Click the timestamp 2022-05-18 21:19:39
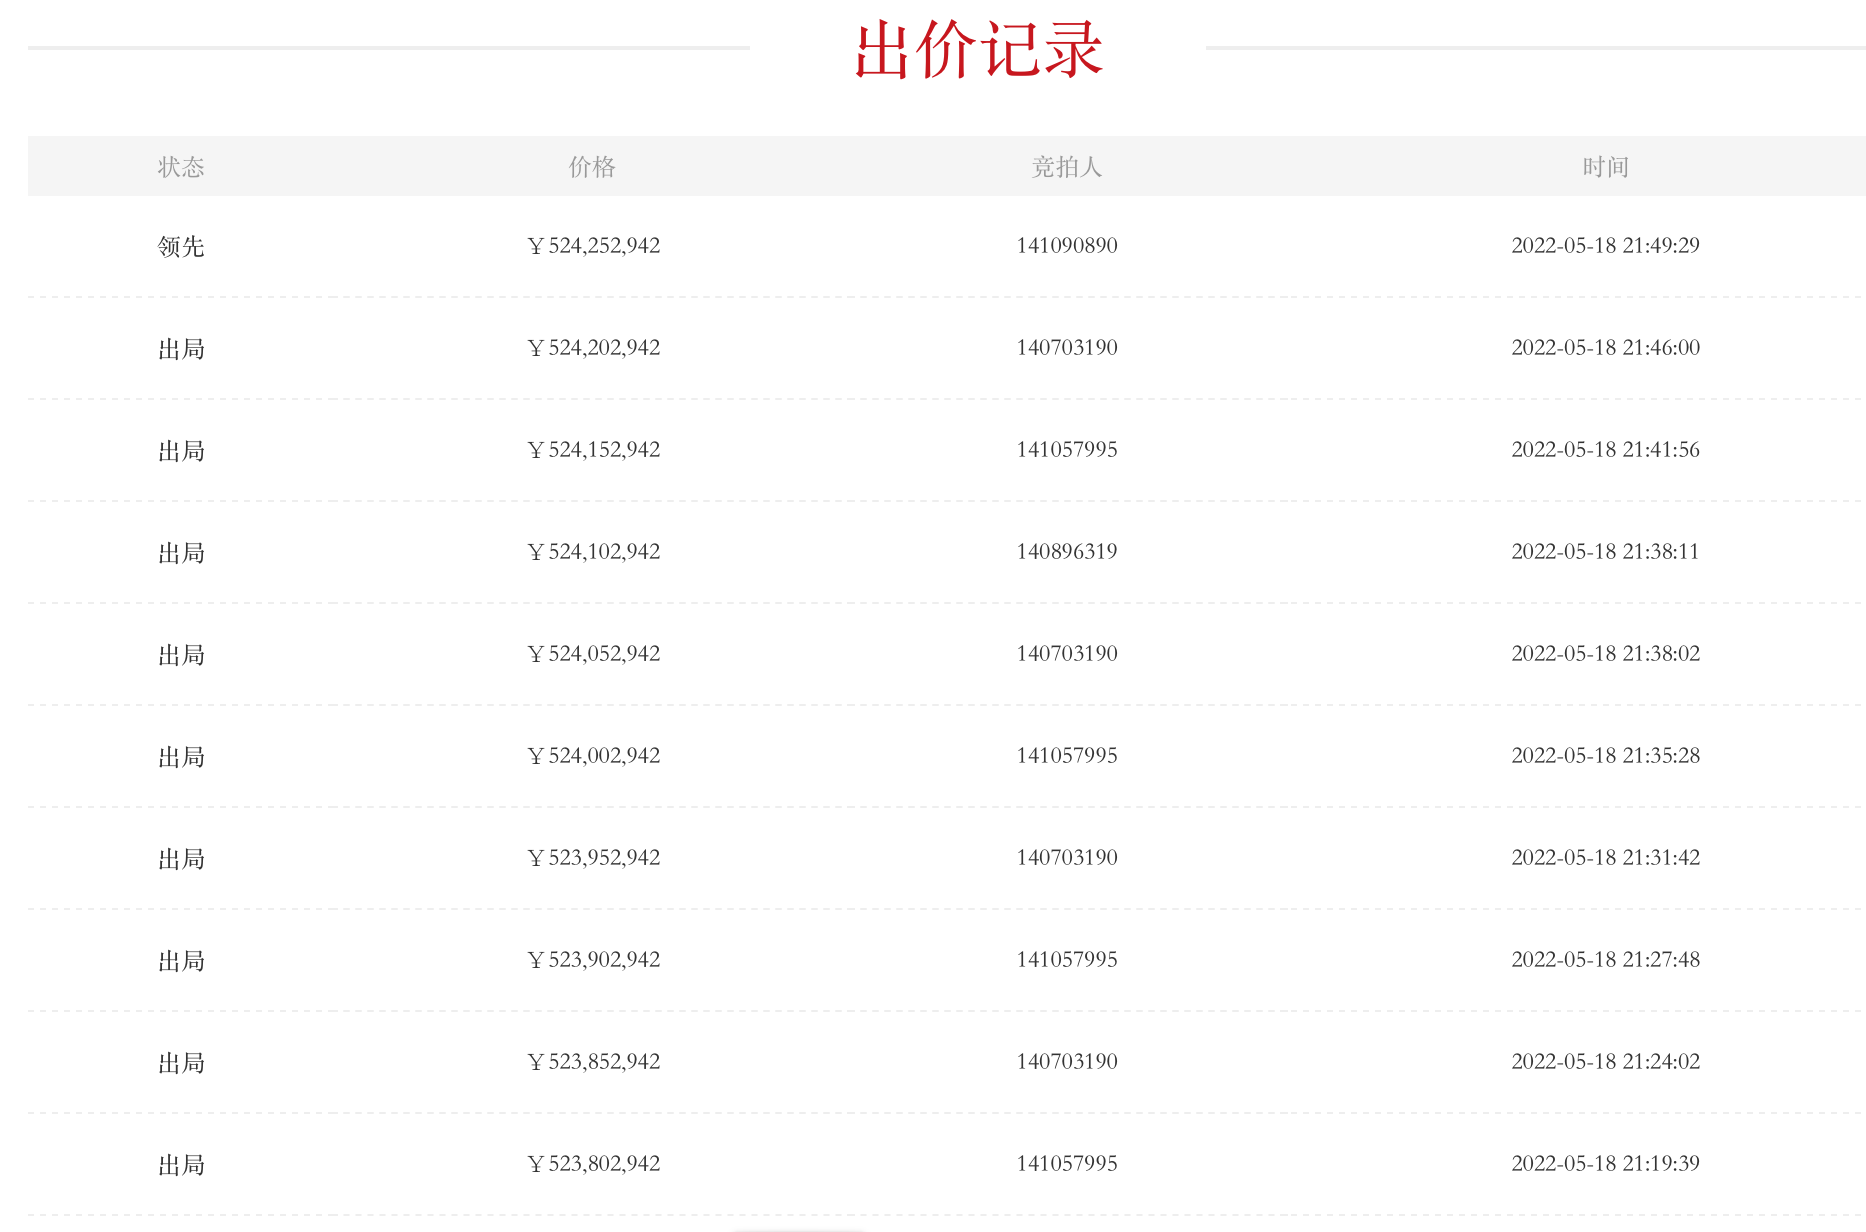 tap(1605, 1164)
